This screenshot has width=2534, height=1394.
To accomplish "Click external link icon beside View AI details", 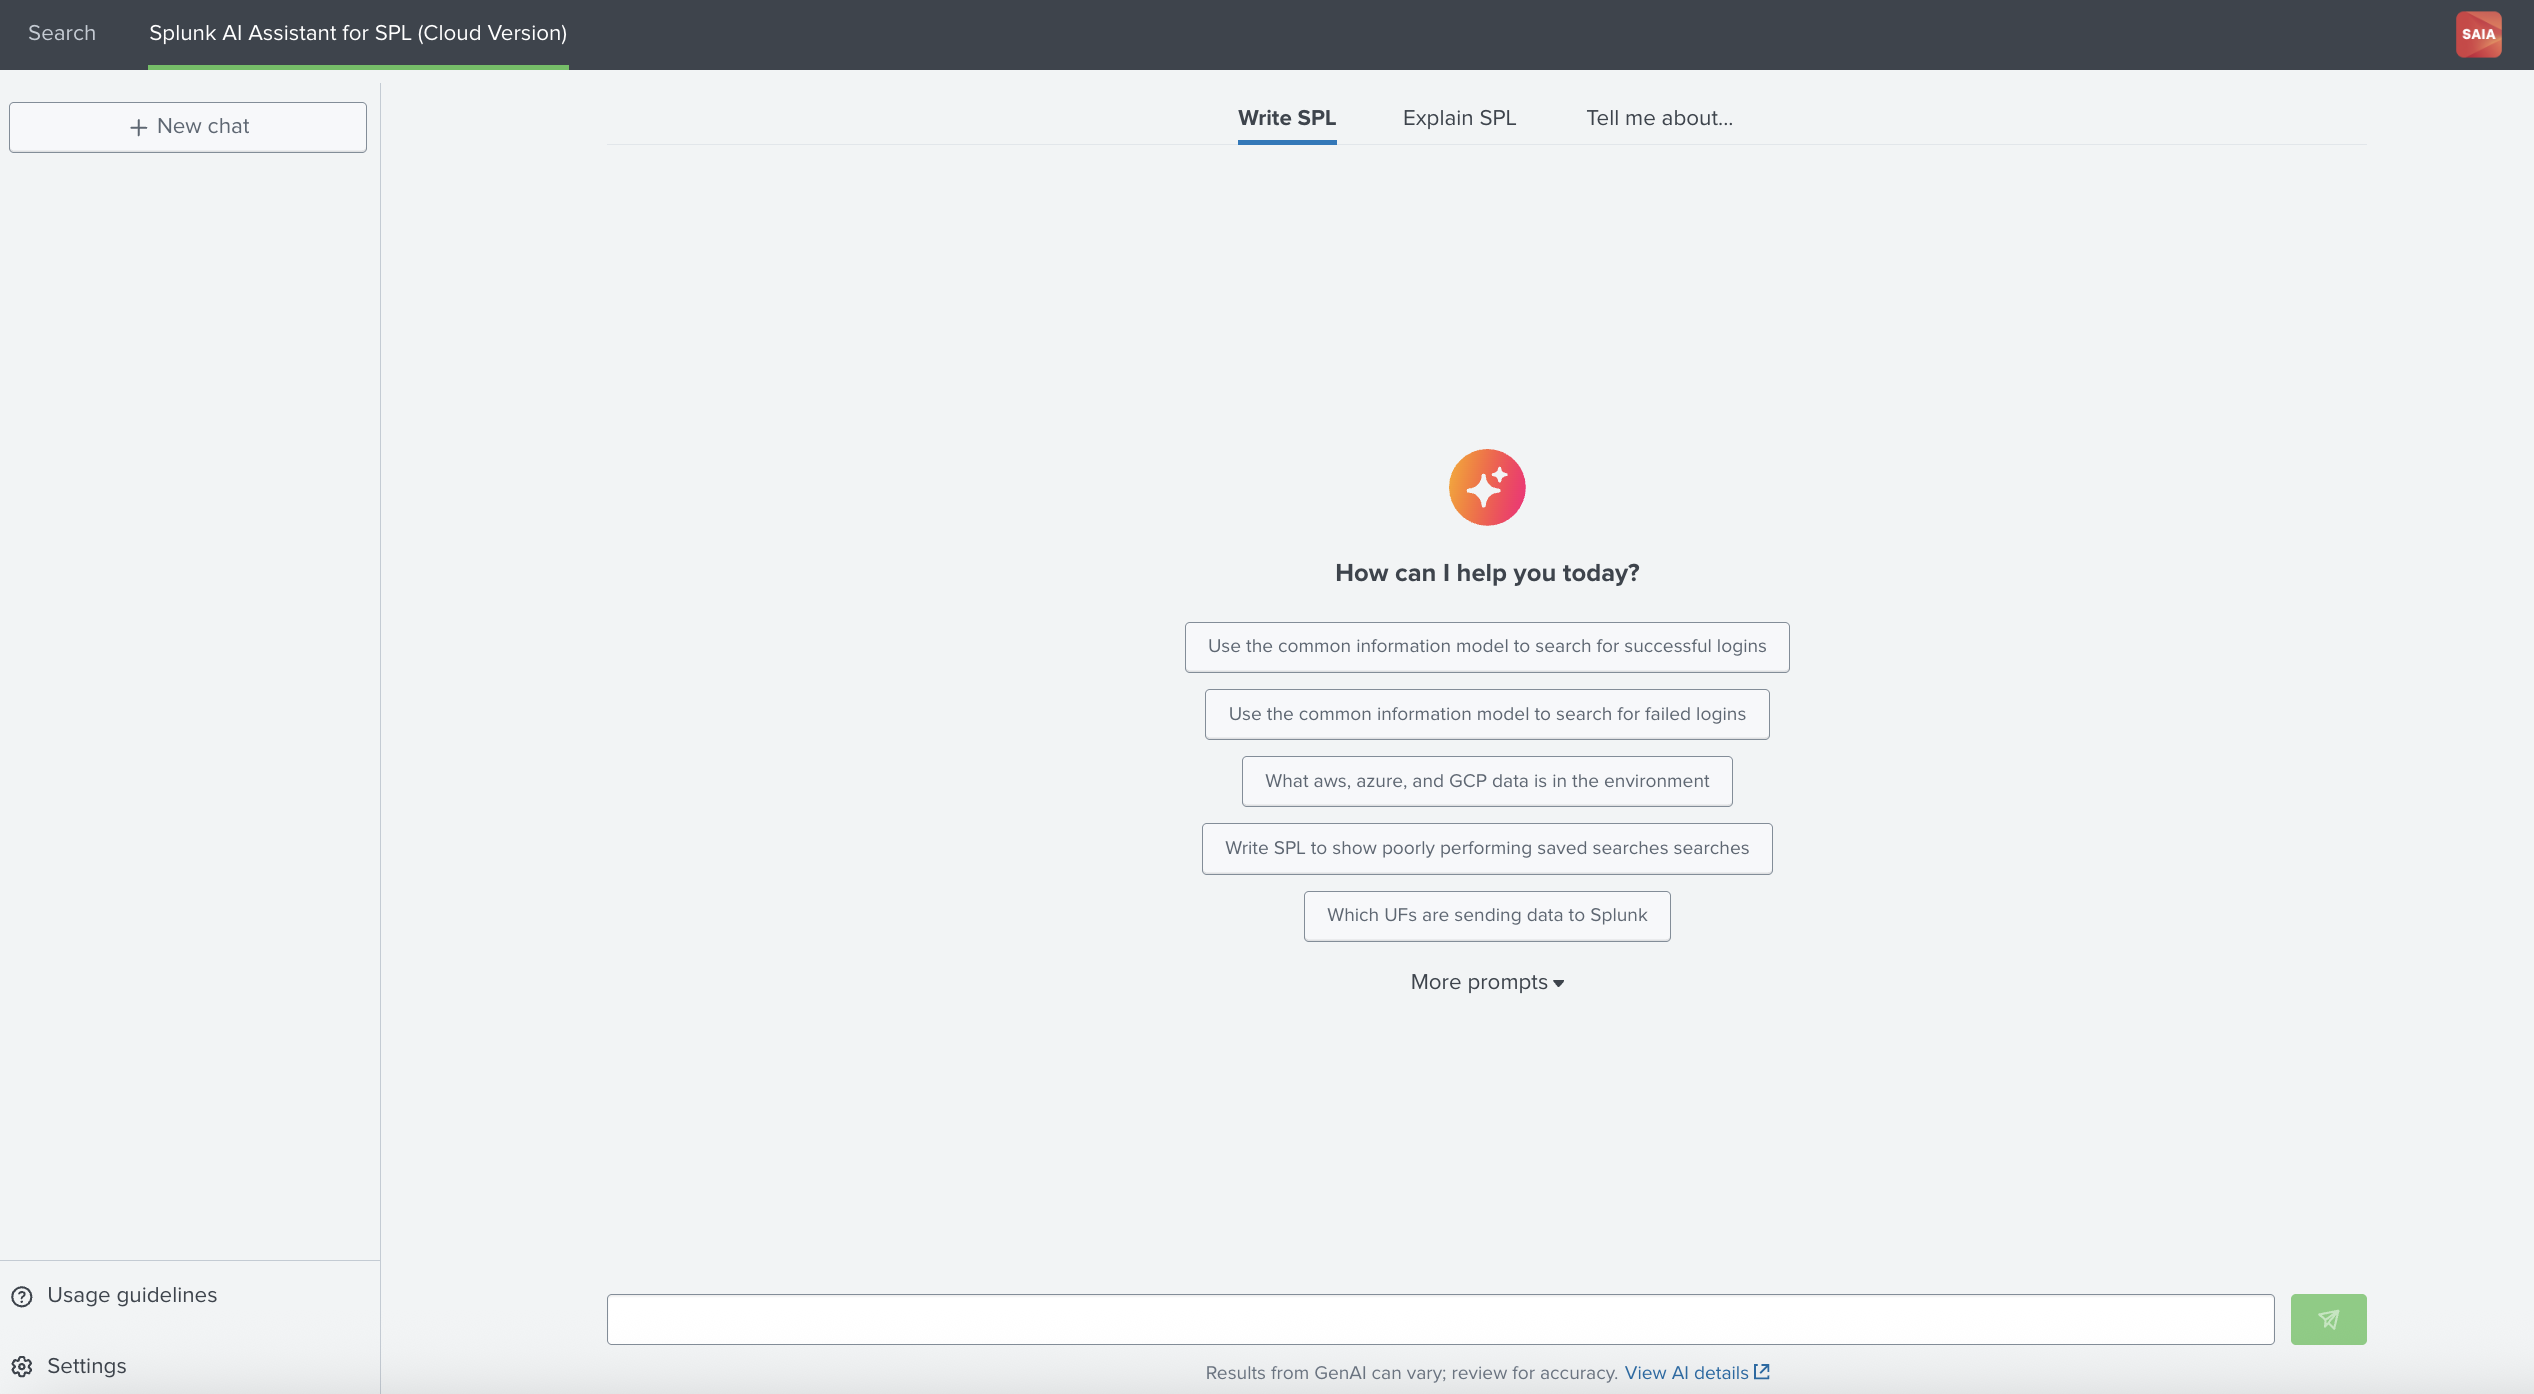I will (1762, 1372).
